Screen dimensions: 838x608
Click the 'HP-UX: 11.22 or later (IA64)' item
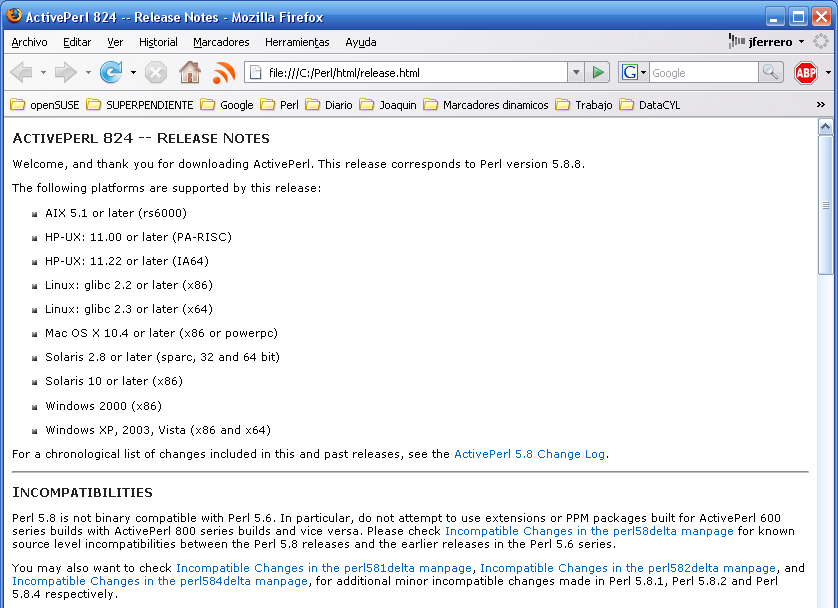point(127,261)
